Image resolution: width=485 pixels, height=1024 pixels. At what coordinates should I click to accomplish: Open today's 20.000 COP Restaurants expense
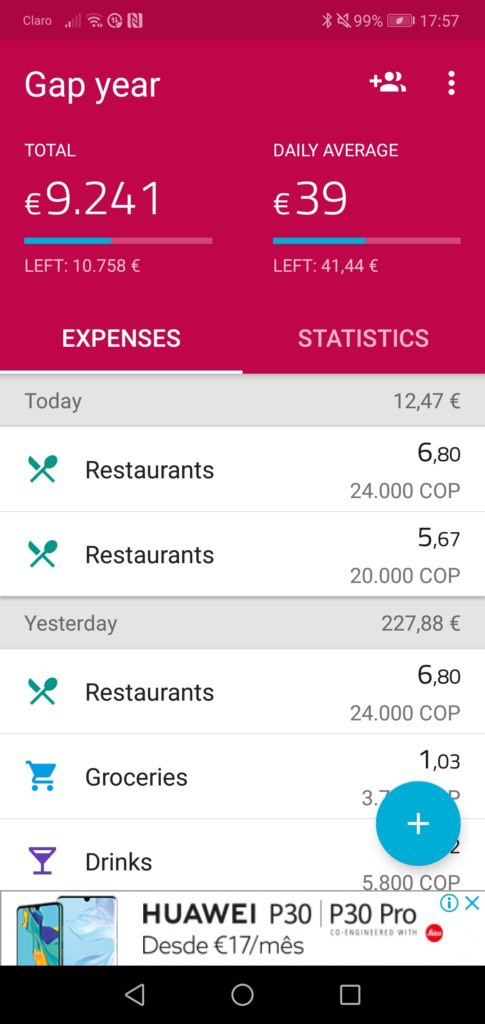click(242, 554)
